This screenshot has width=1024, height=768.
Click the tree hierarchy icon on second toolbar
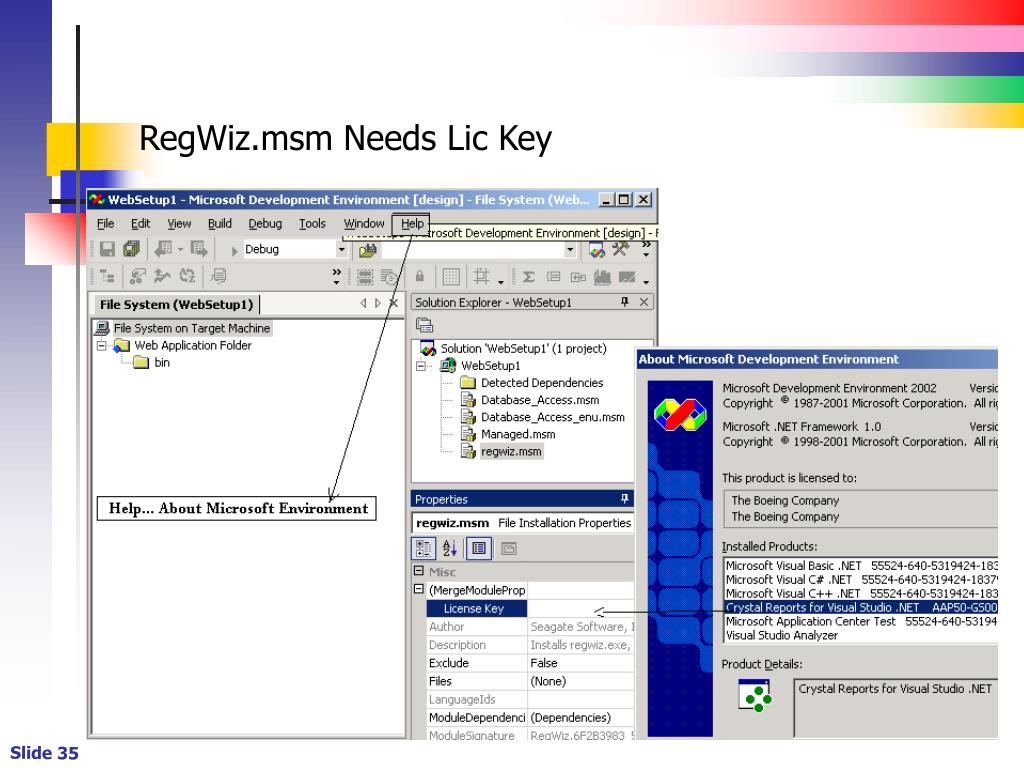[x=107, y=276]
